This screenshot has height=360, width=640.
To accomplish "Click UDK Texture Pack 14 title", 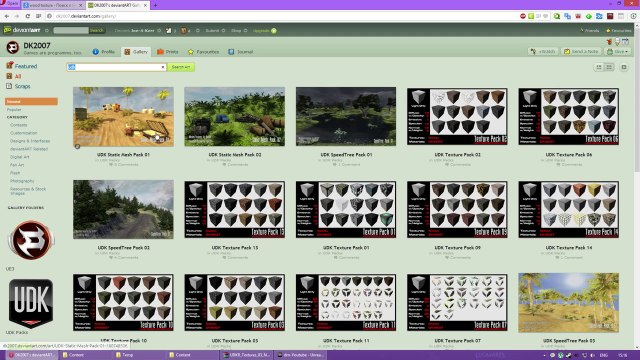I will pyautogui.click(x=569, y=248).
